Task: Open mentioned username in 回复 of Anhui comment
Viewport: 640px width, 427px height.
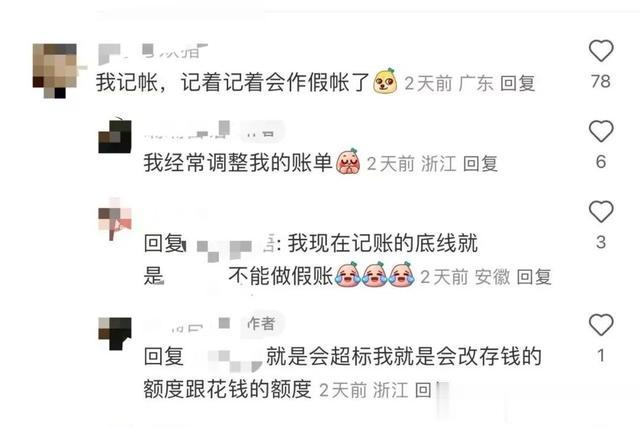Action: [x=230, y=246]
